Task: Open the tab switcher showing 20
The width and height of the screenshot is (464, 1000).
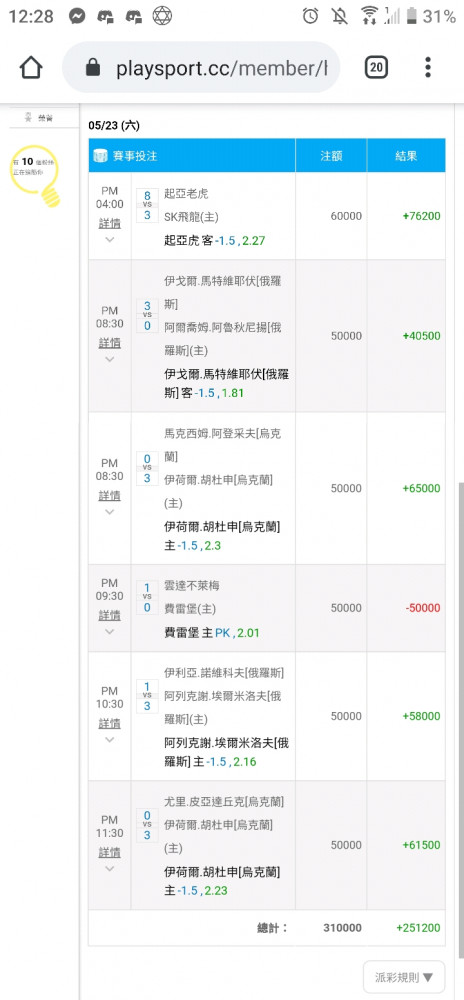Action: pyautogui.click(x=376, y=67)
